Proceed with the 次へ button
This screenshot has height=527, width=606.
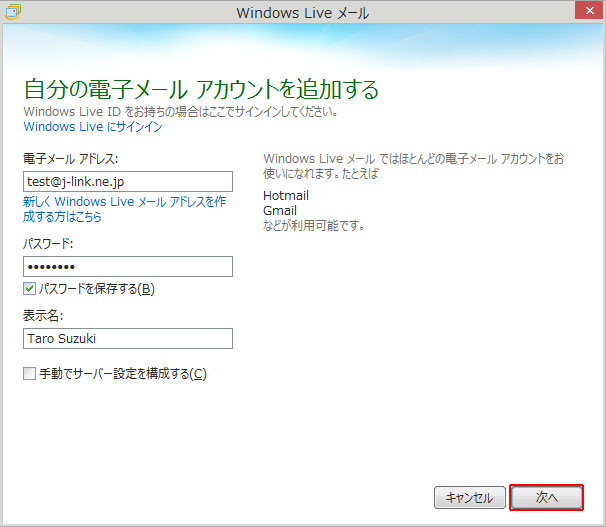point(546,498)
